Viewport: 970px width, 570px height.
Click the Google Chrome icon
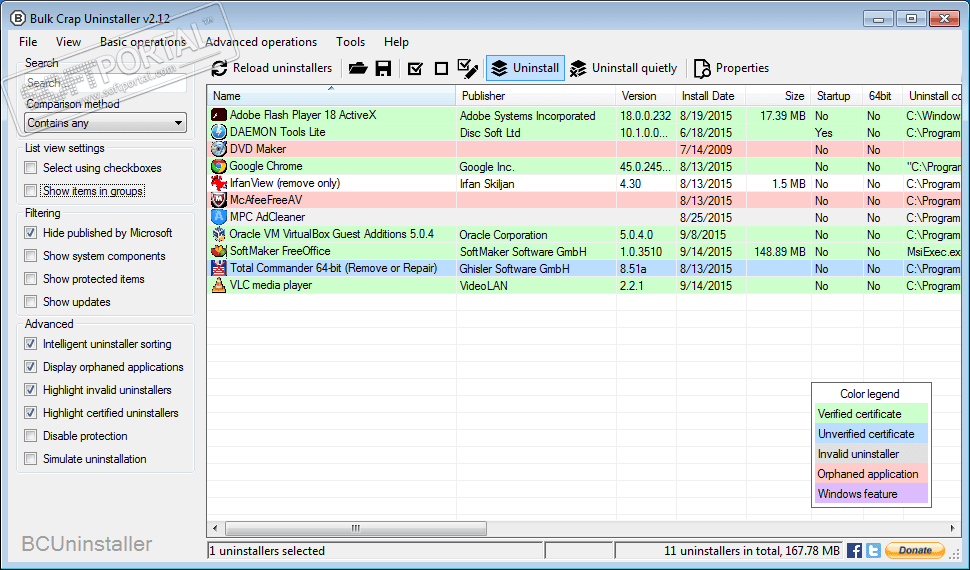pyautogui.click(x=218, y=166)
